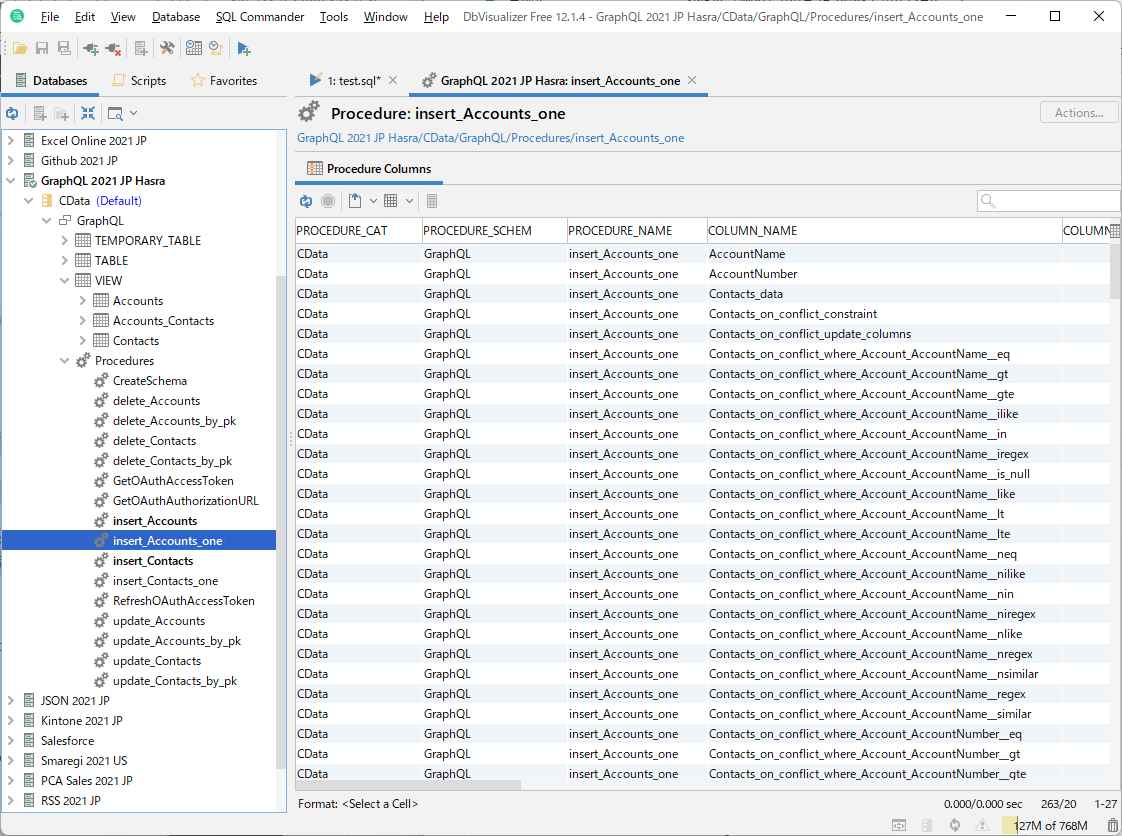Run garbage collection trash icon
Screen dimensions: 1122x836
(x=1112, y=825)
